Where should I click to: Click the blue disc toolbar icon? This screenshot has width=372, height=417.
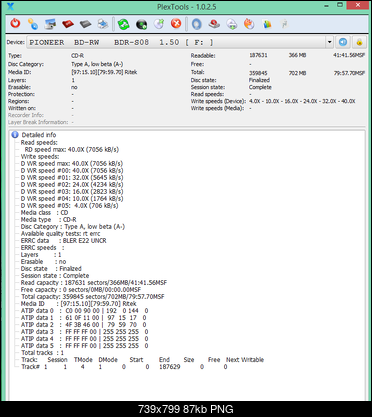[197, 24]
